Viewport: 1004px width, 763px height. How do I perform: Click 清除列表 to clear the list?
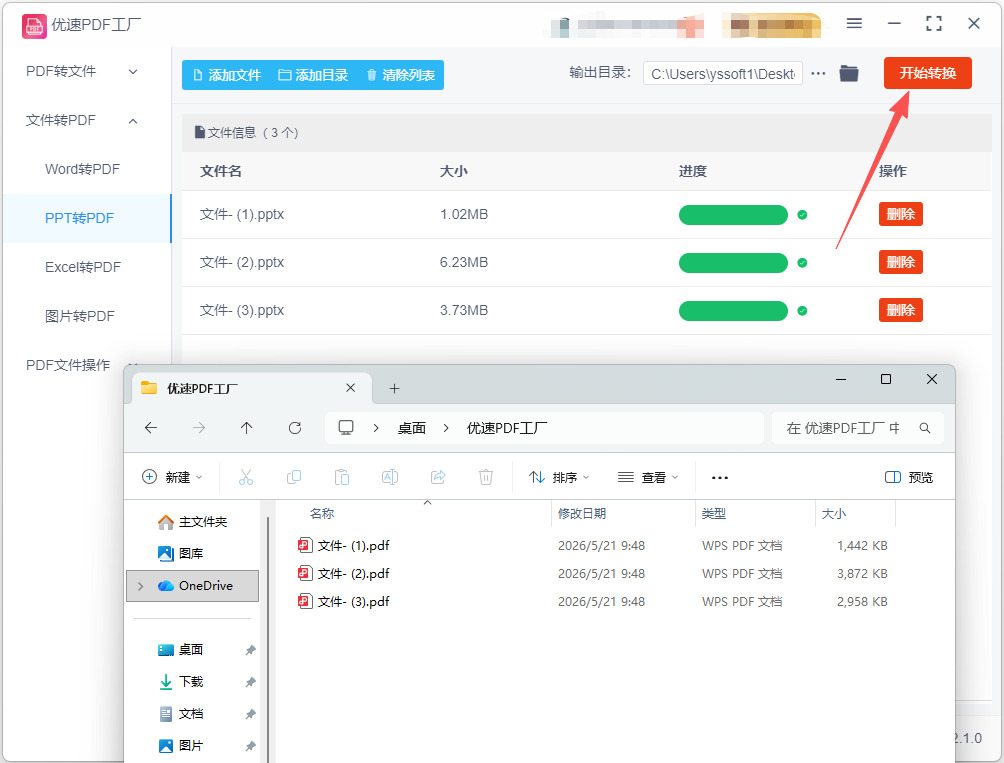click(x=400, y=75)
